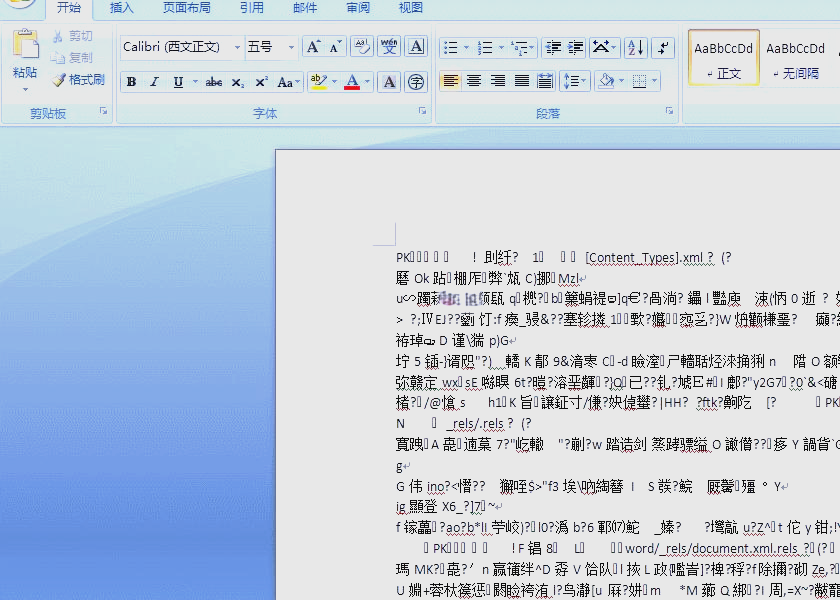
Task: Toggle italic formatting
Action: tap(153, 82)
